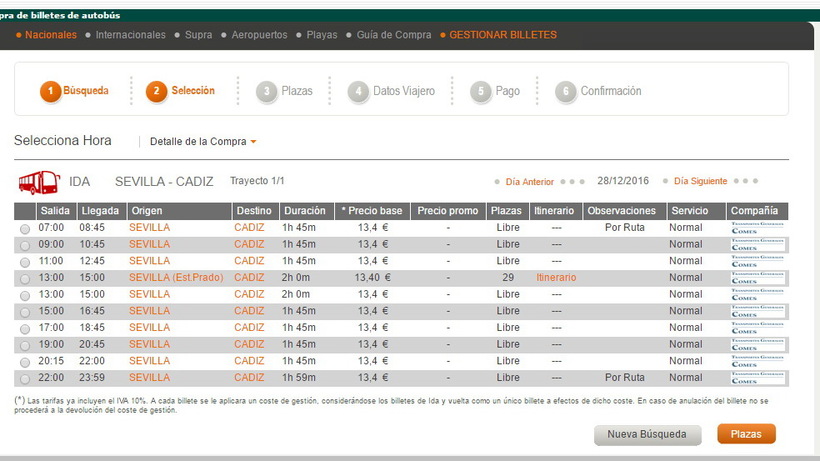Click the step 4 Datos Viajero circle
The image size is (820, 461).
click(358, 92)
